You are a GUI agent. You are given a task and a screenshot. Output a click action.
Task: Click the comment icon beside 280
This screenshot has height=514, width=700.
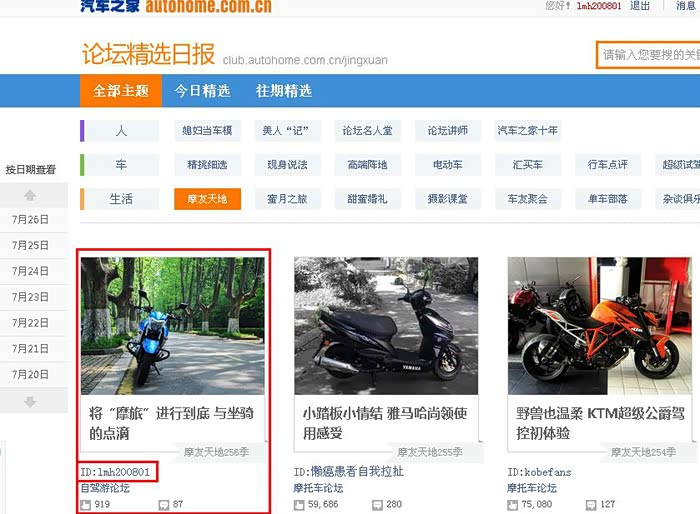tap(378, 505)
